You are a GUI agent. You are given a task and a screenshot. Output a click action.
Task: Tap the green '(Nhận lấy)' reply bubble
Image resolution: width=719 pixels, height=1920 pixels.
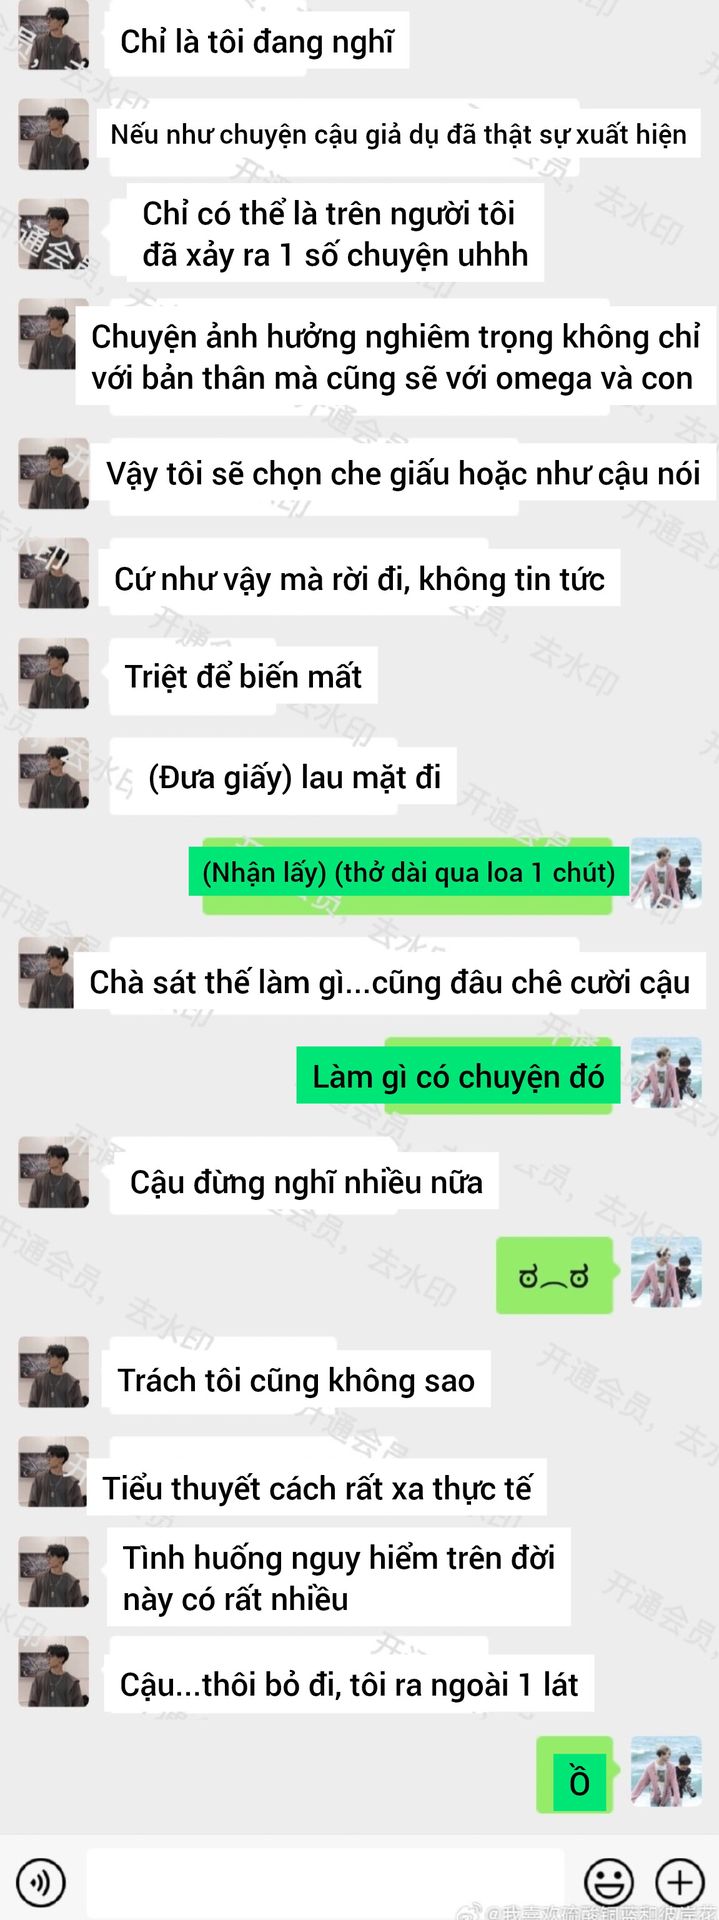[407, 873]
